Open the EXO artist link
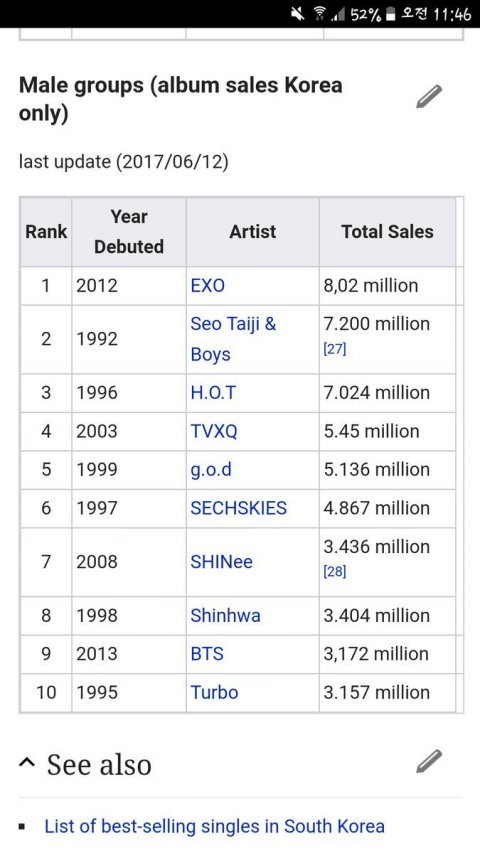 [207, 286]
